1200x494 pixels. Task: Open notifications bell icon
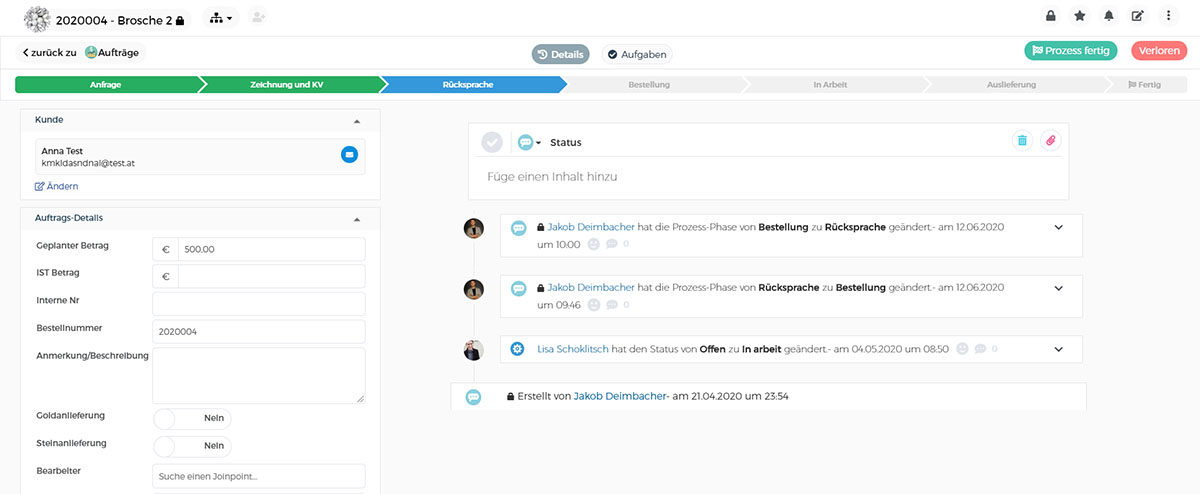coord(1108,16)
